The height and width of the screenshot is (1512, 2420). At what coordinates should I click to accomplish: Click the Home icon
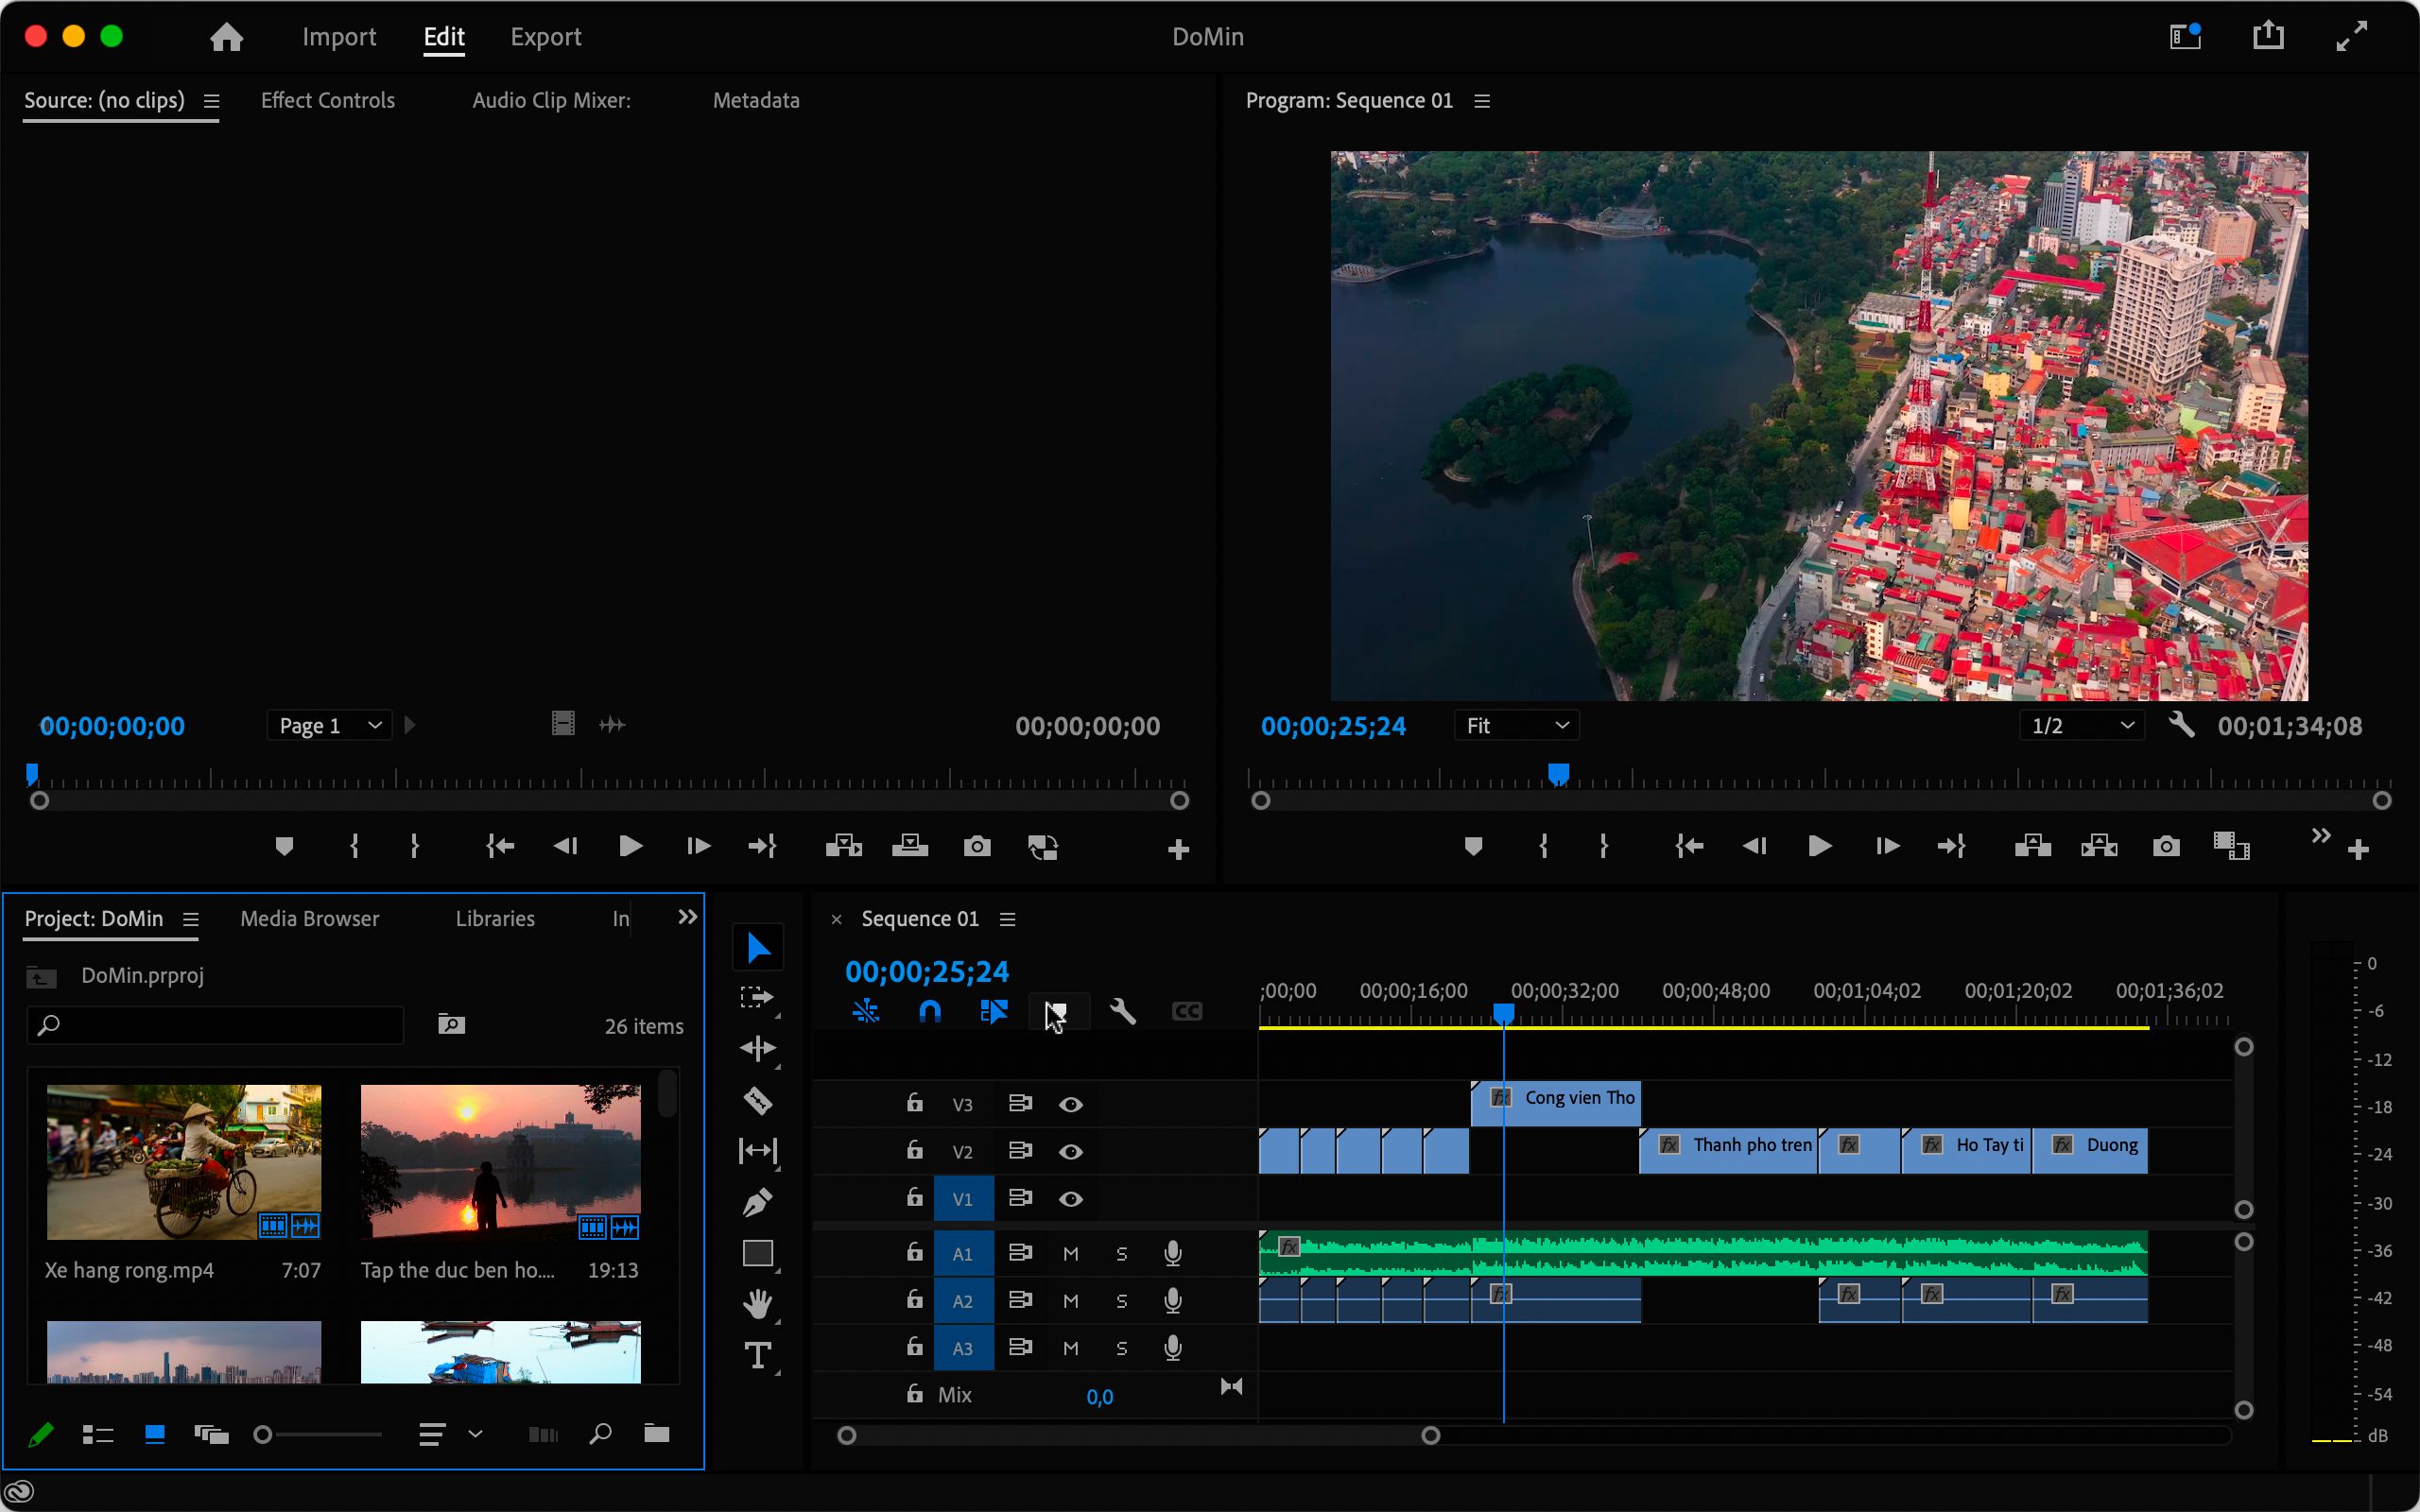tap(227, 37)
